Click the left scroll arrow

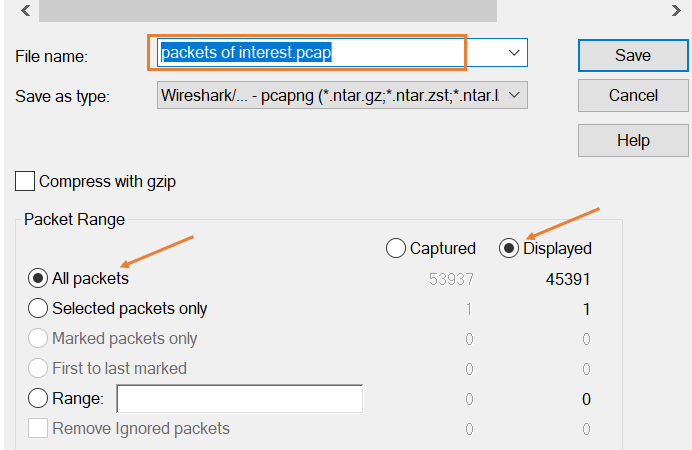(26, 10)
